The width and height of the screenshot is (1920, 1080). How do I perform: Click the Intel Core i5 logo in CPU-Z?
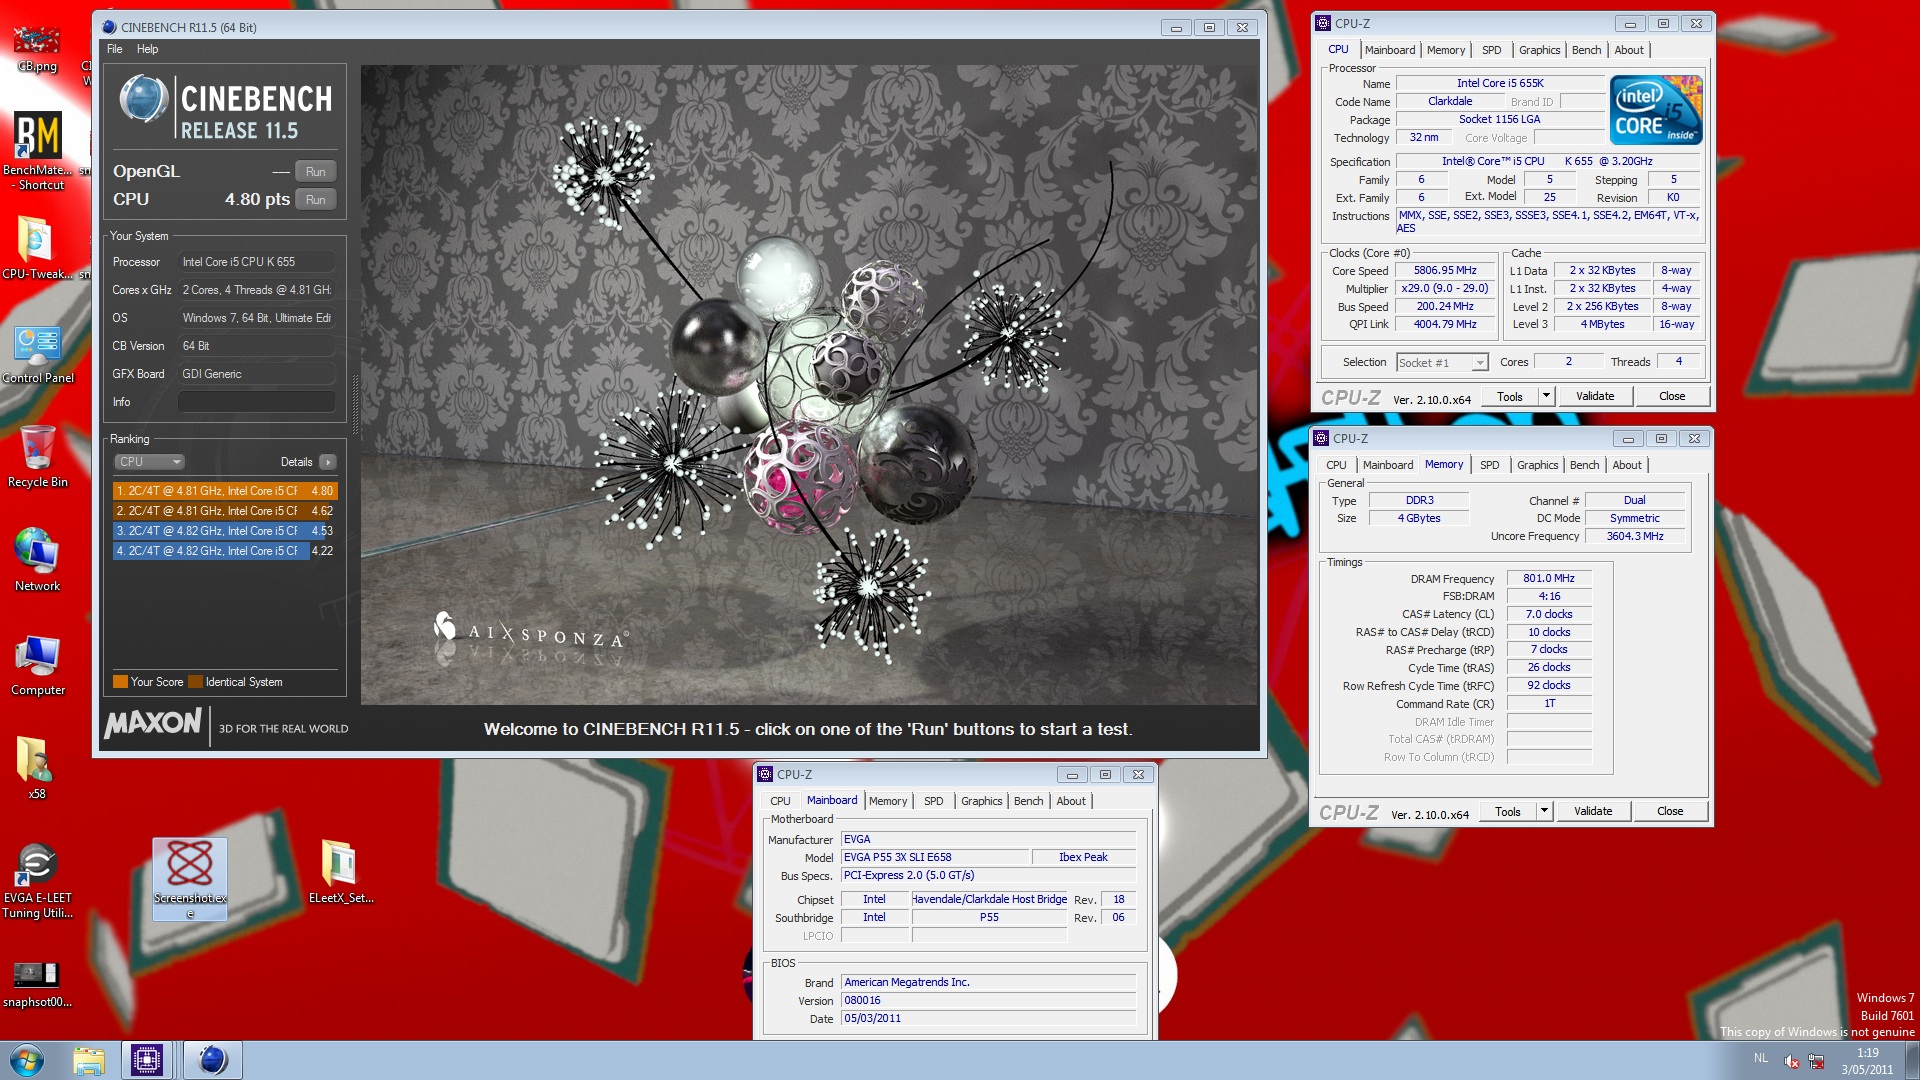click(1656, 111)
